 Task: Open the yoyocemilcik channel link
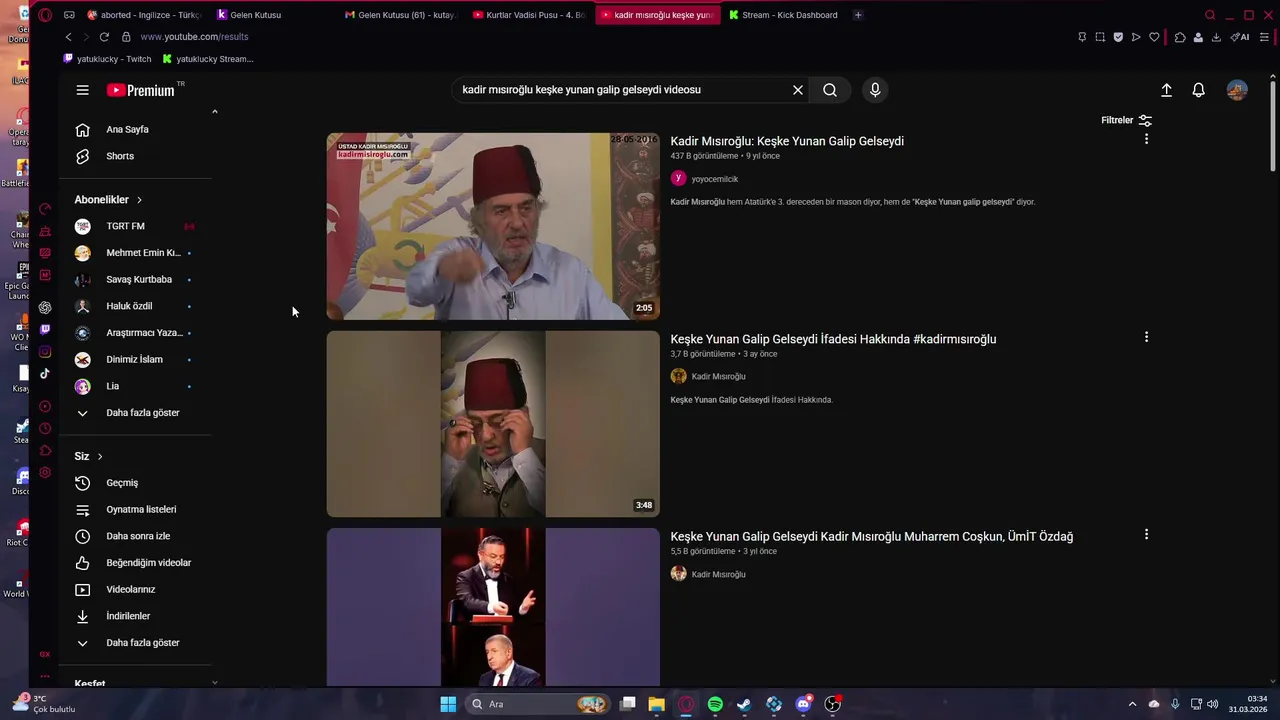[x=714, y=179]
